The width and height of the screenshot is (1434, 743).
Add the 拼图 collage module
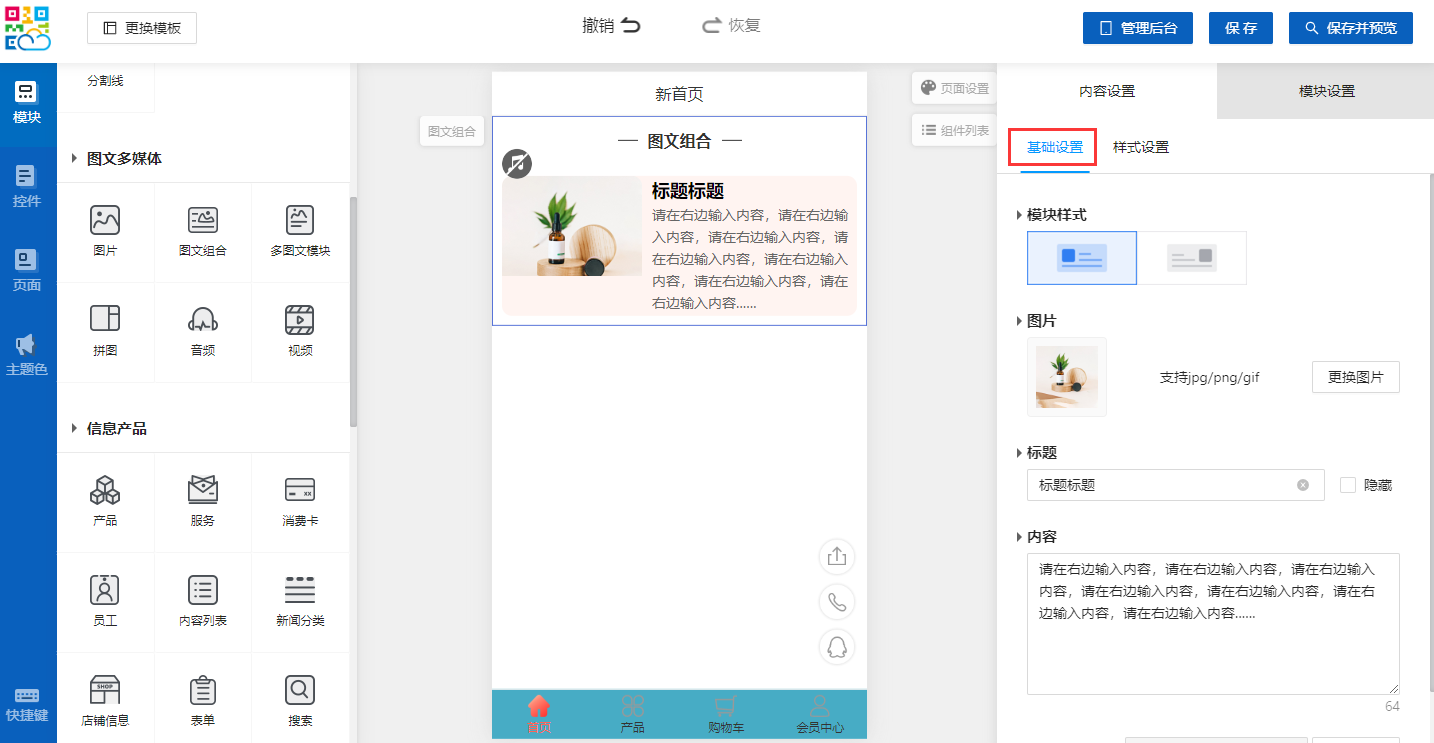[105, 330]
